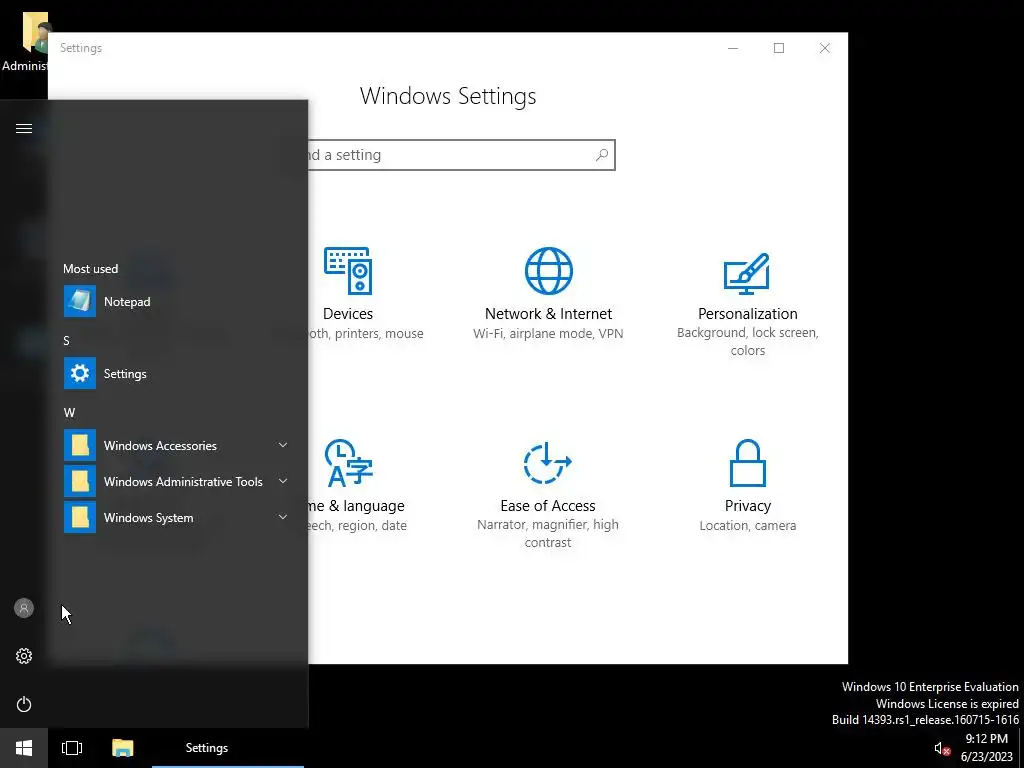This screenshot has width=1024, height=768.
Task: Click 'Location, camera' description
Action: click(x=748, y=525)
